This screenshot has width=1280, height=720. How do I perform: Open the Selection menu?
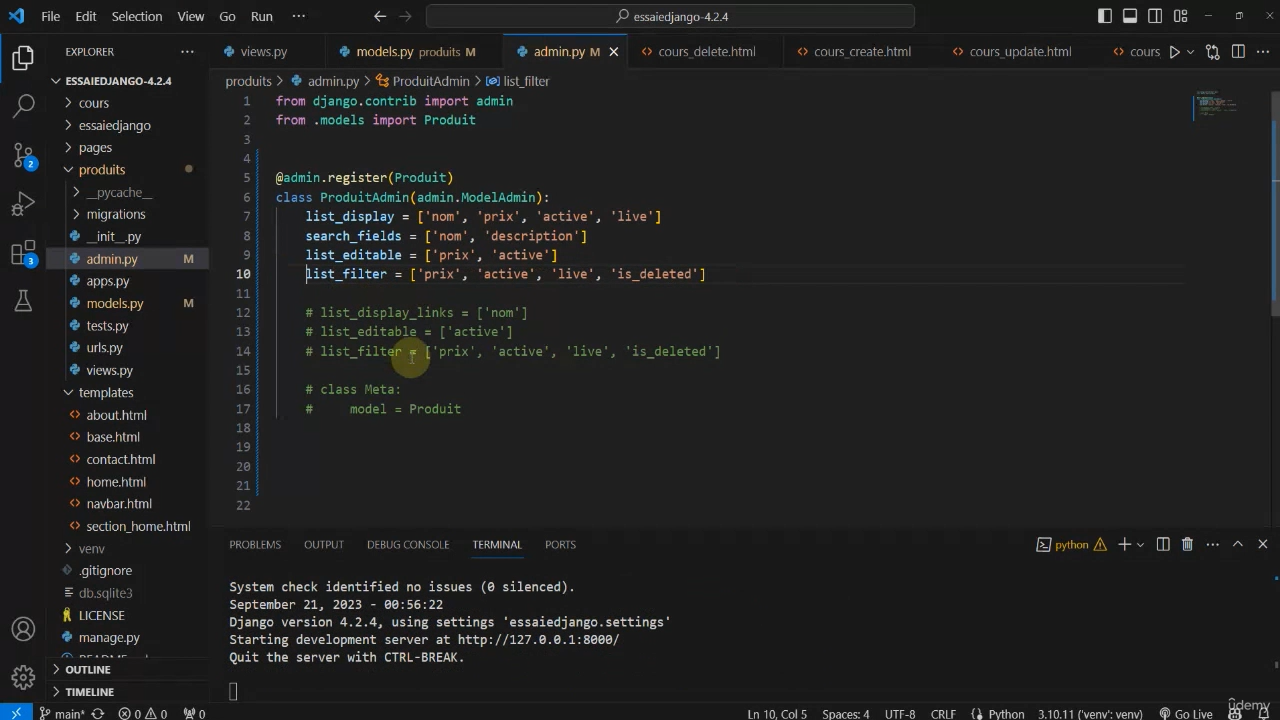136,16
